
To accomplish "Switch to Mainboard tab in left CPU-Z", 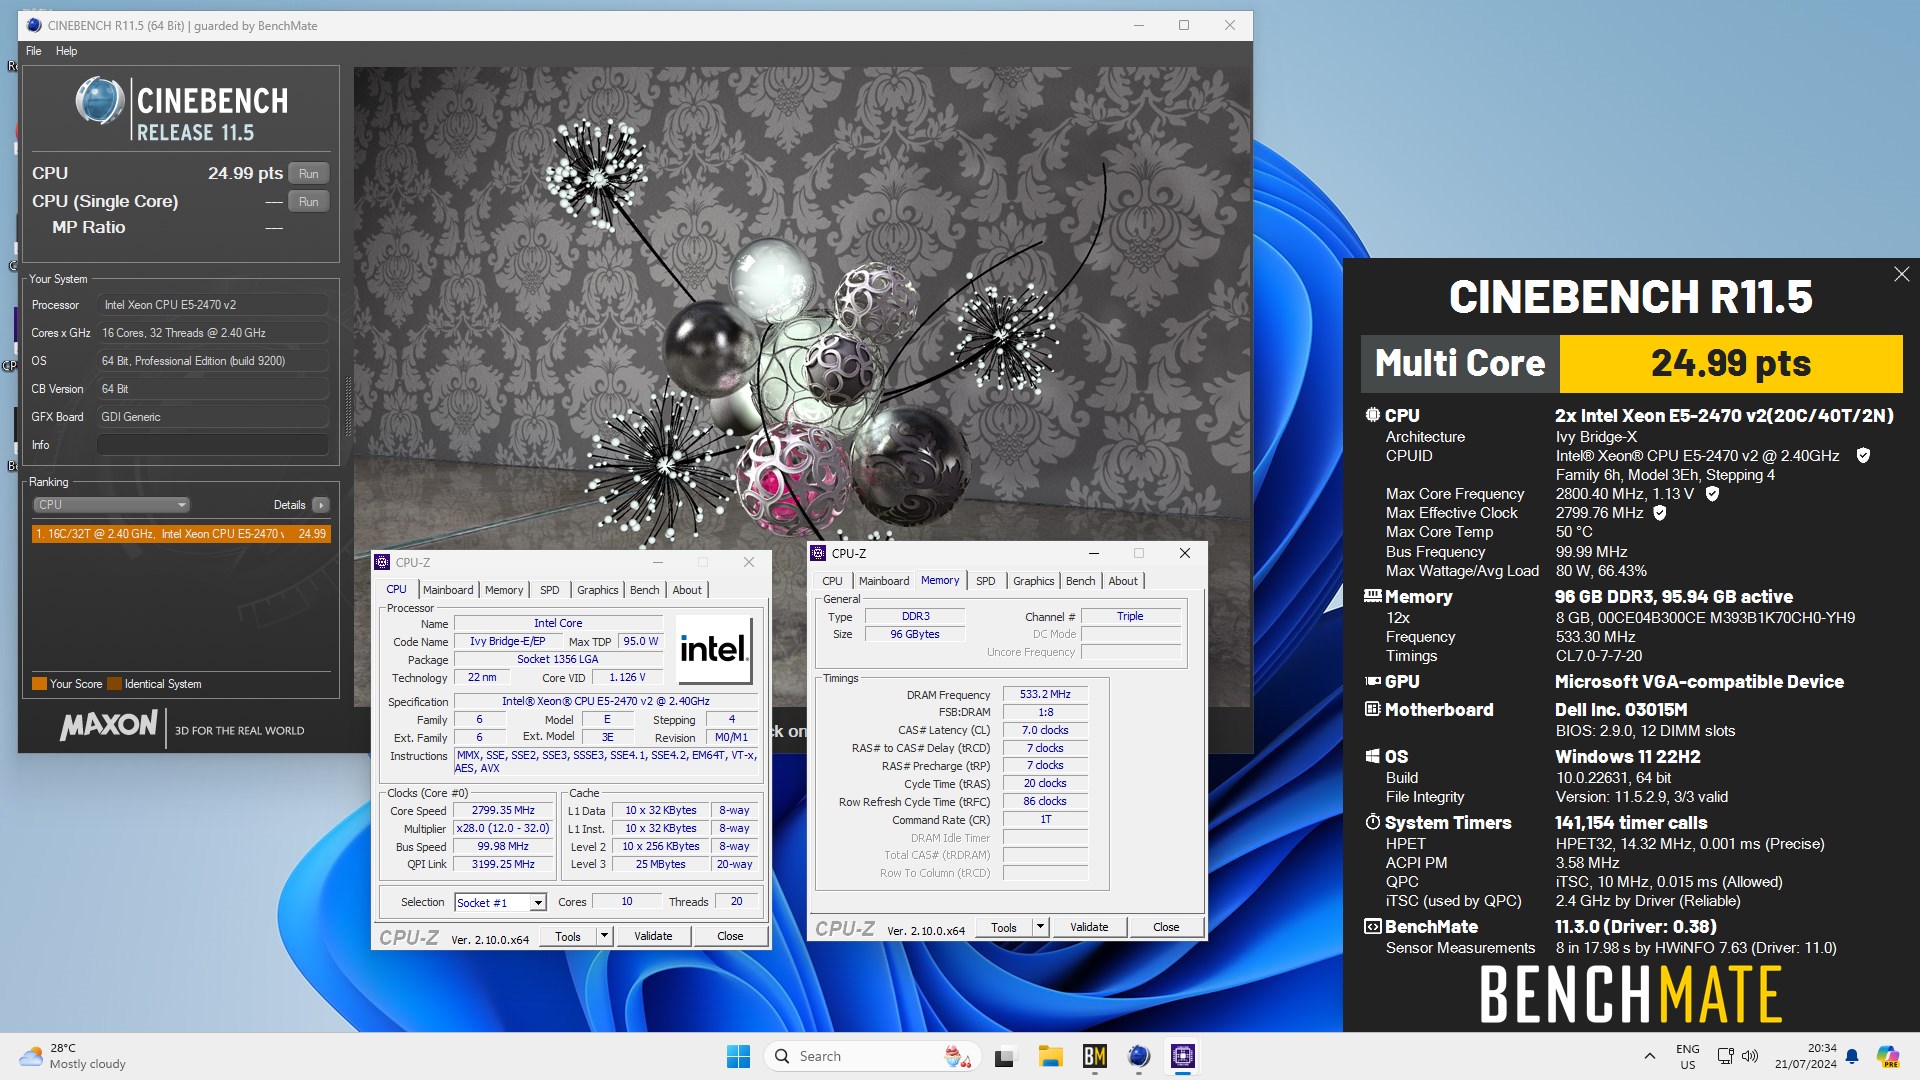I will tap(448, 590).
